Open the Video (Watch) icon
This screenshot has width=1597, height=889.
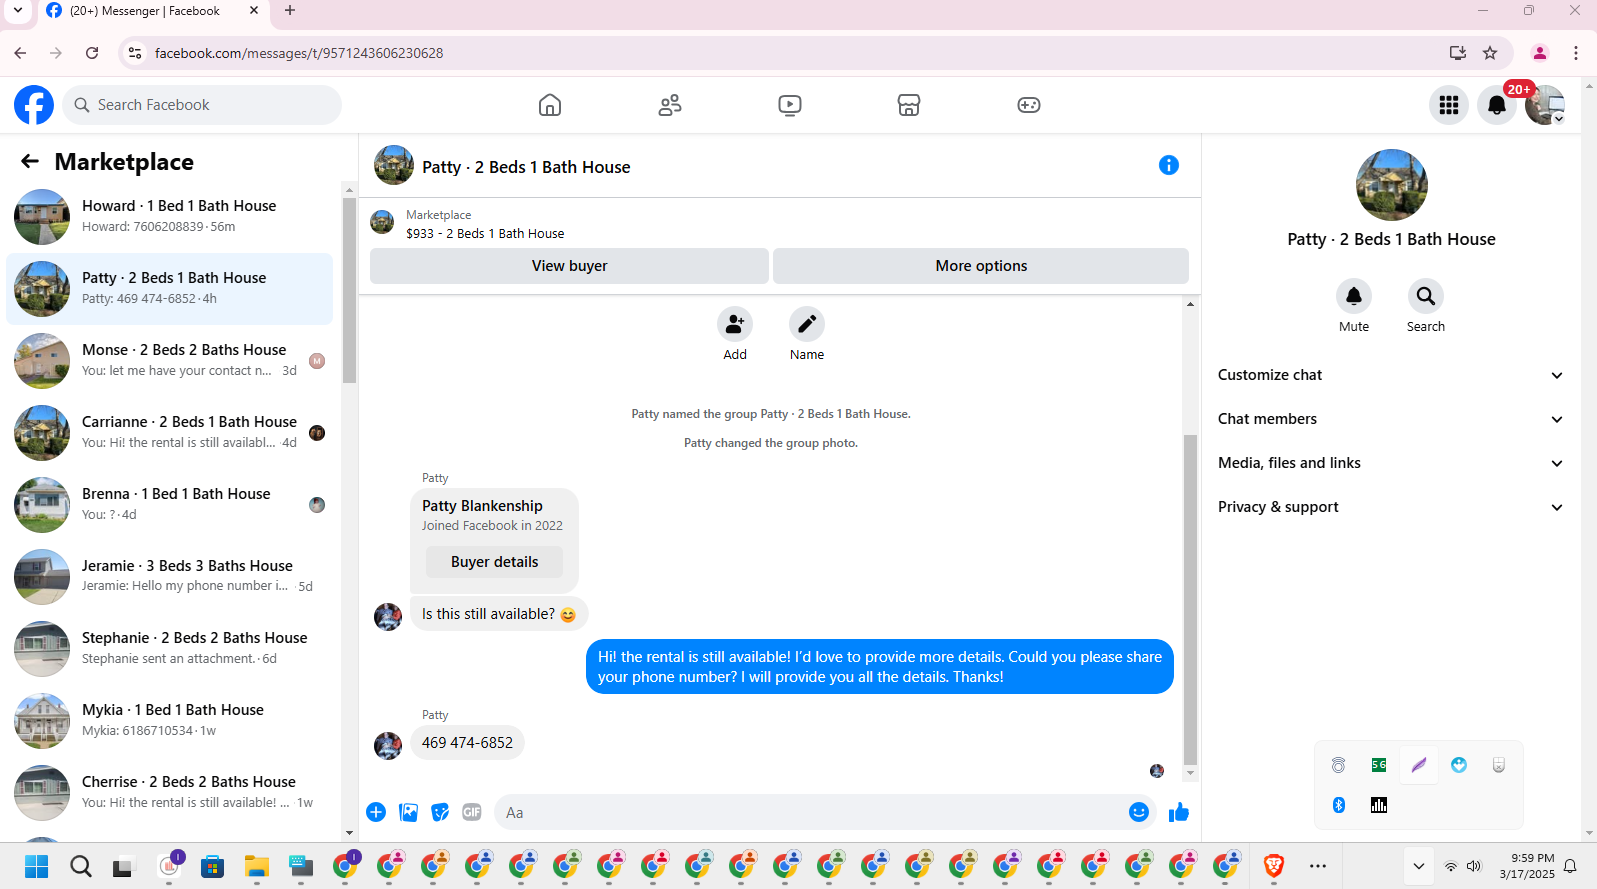point(790,105)
